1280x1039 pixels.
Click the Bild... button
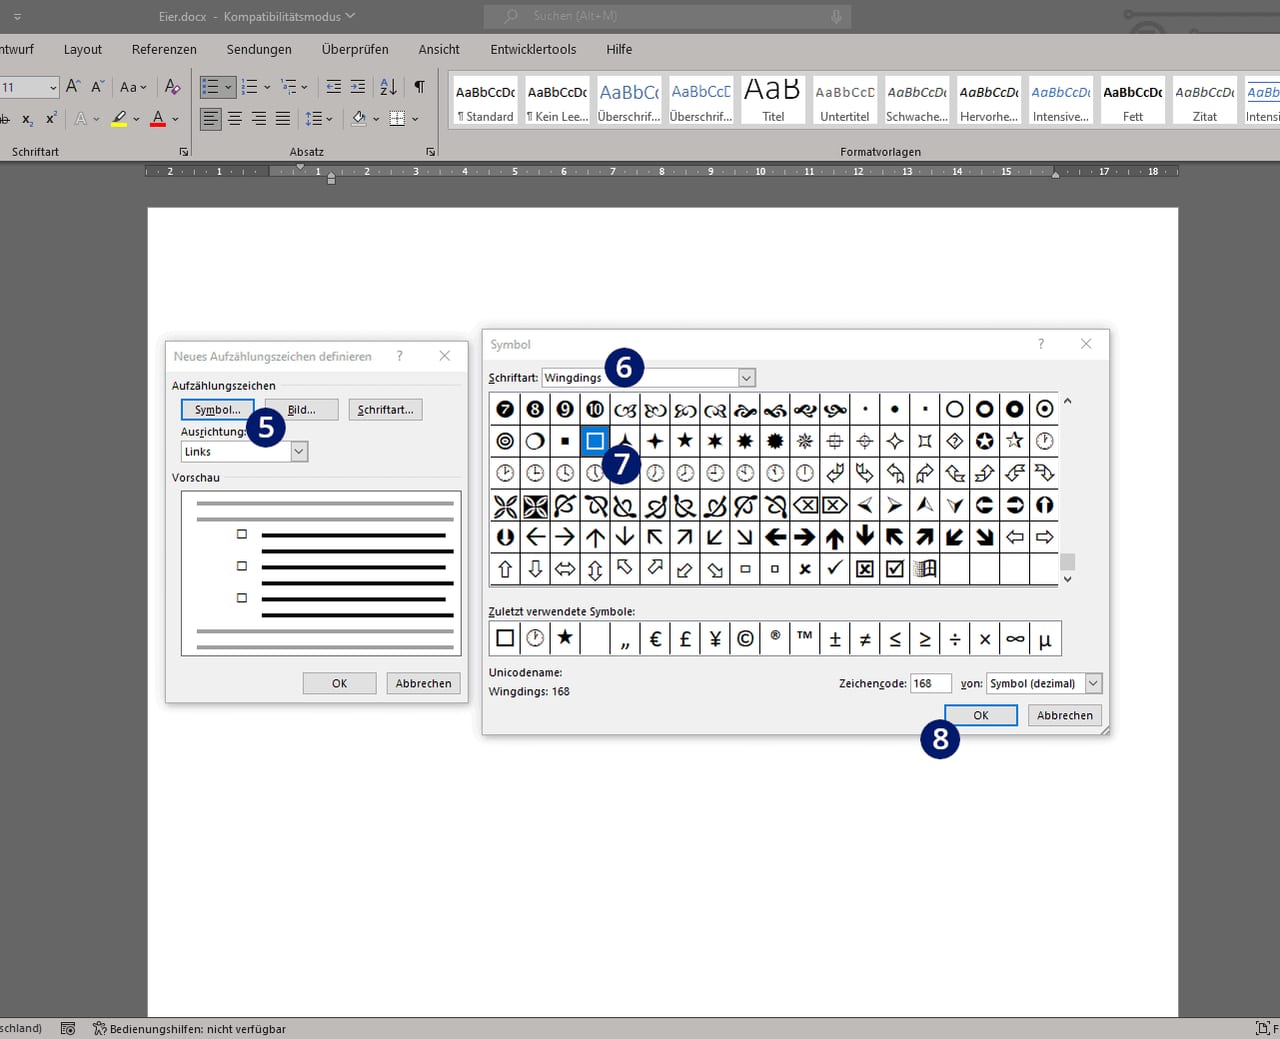pyautogui.click(x=301, y=410)
